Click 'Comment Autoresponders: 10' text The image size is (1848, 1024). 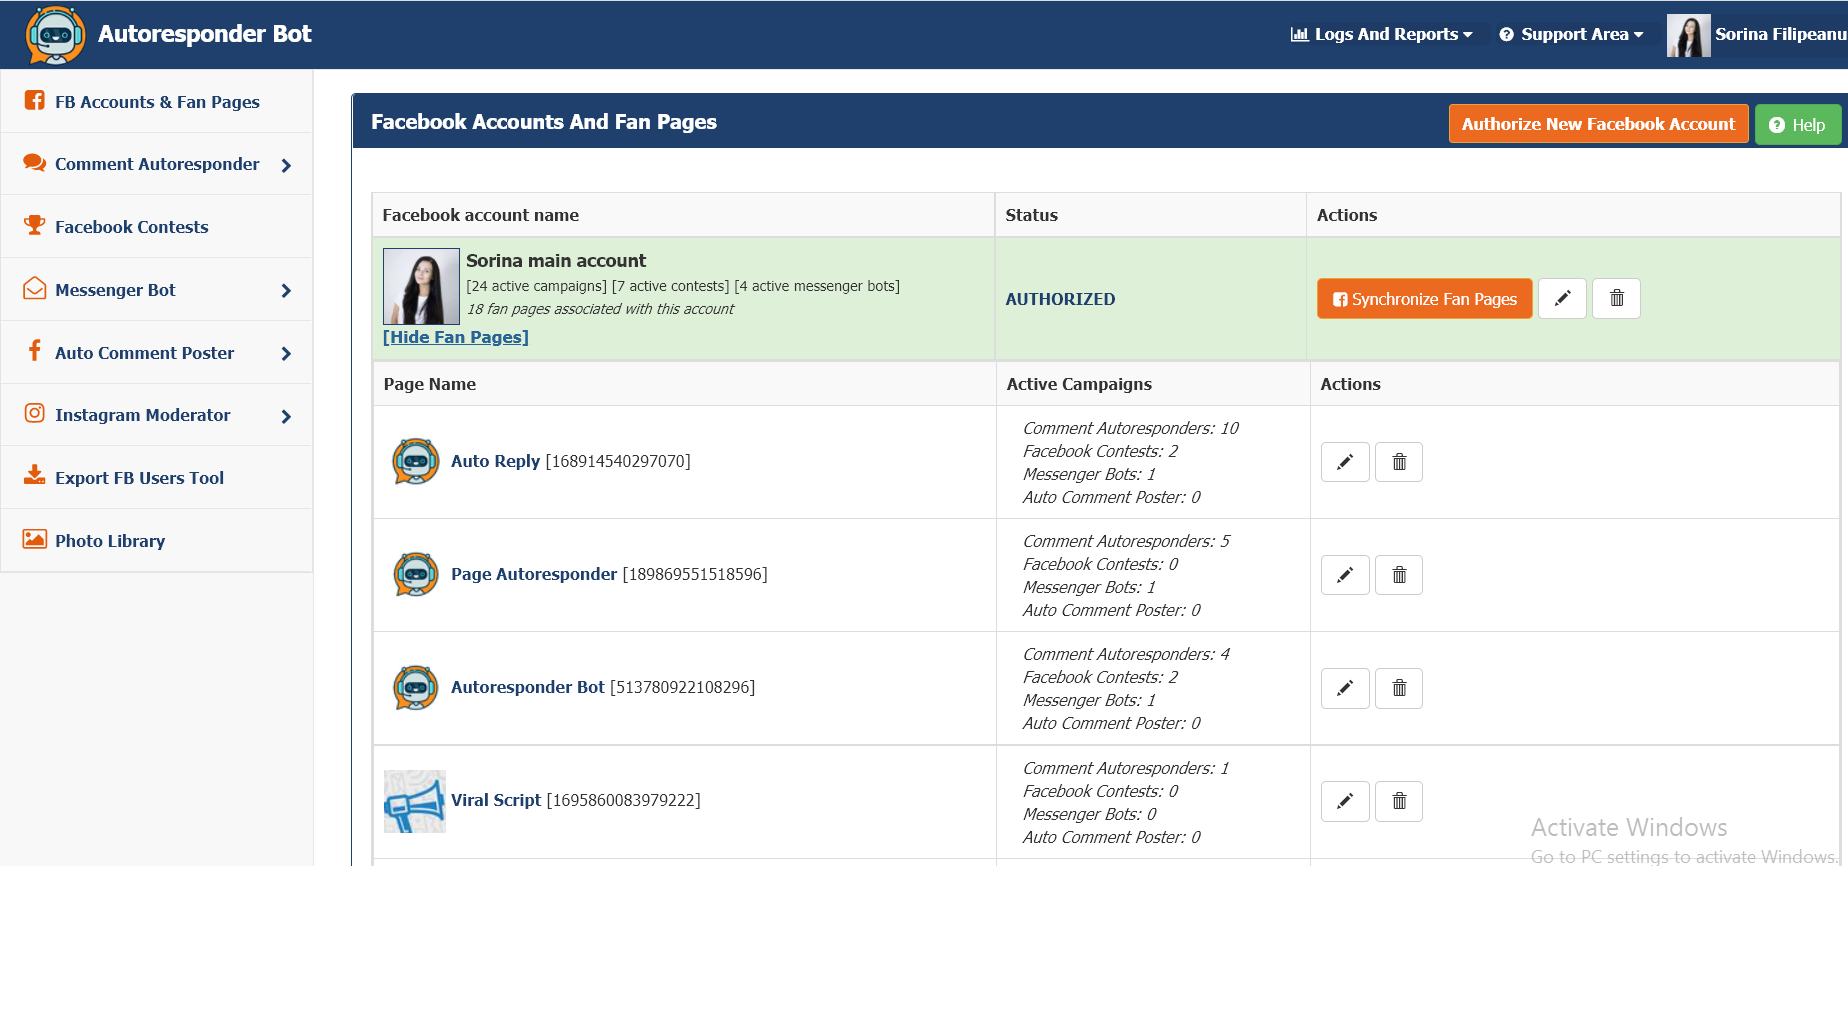click(x=1130, y=428)
